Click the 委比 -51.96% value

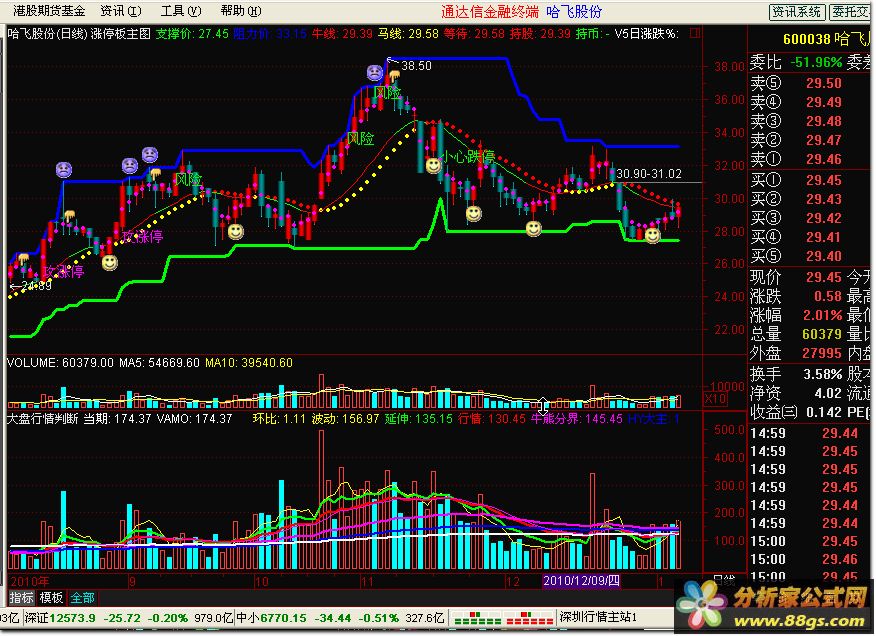816,62
